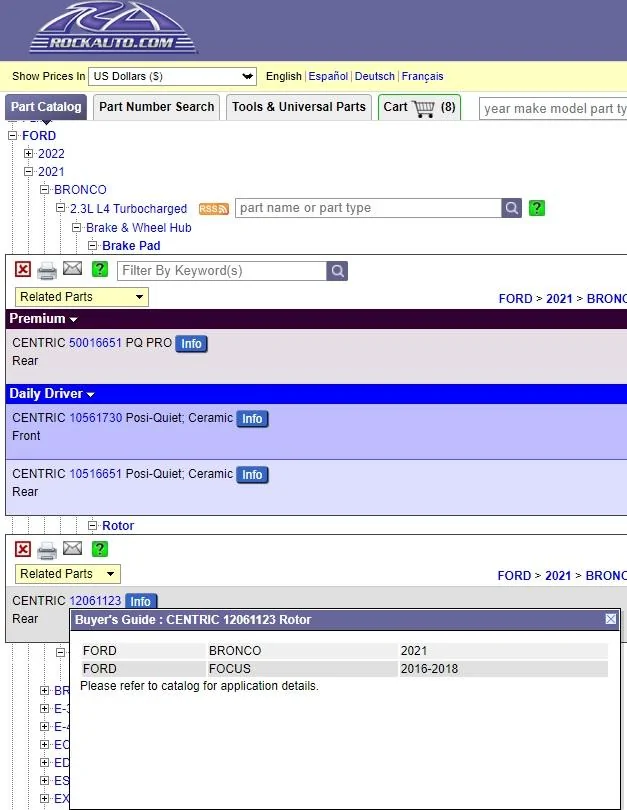
Task: Switch language to Français
Action: 422,76
